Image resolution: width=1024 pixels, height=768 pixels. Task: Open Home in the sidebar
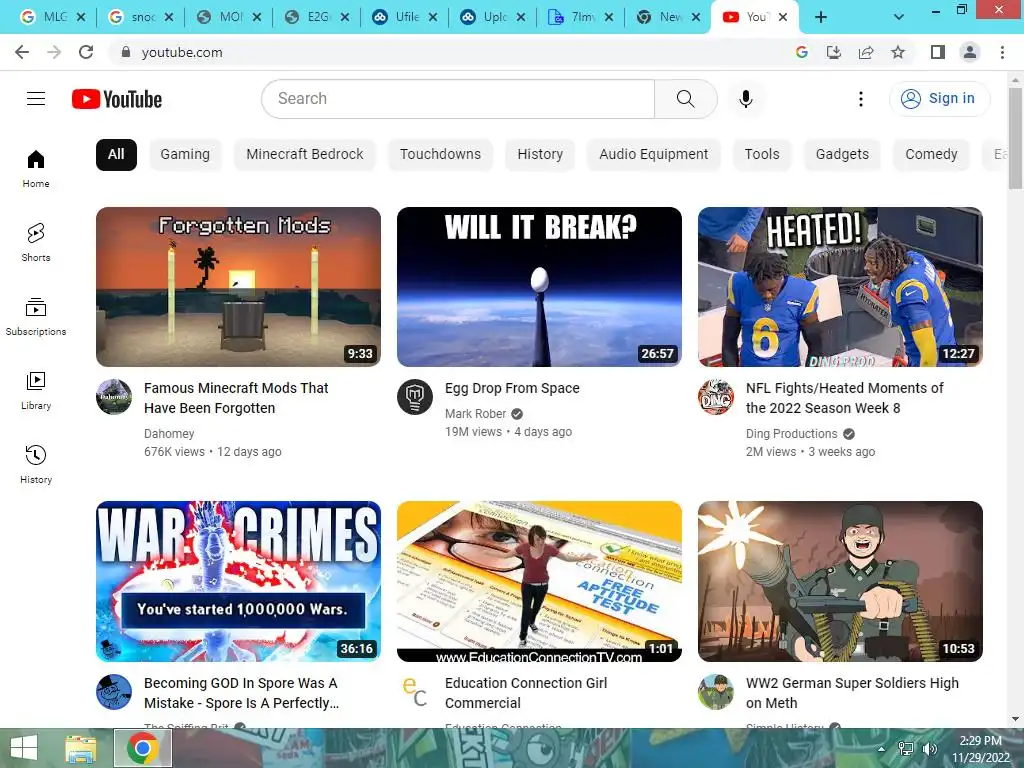(x=36, y=169)
